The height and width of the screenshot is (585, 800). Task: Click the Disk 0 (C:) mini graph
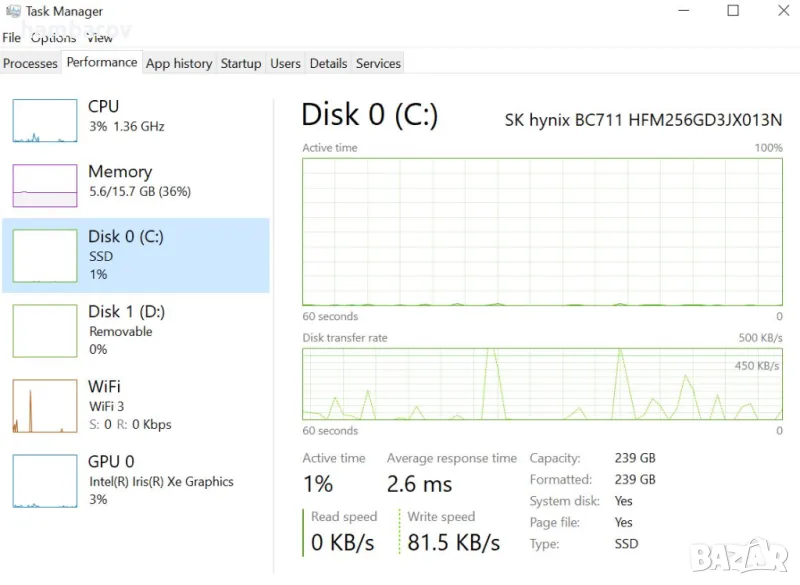coord(45,255)
